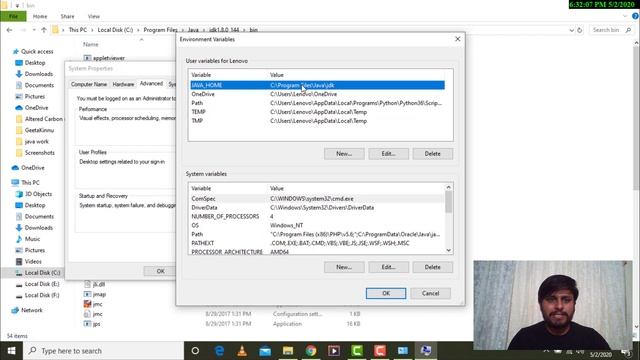
Task: Open Network in navigation pane
Action: click(31, 310)
